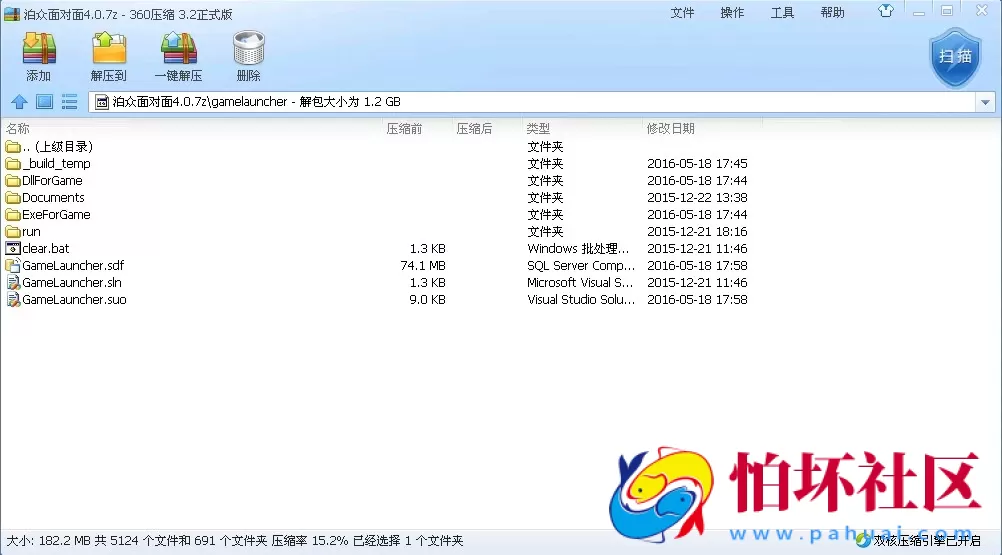Sort by the 压缩前 column header
The height and width of the screenshot is (555, 1002).
coord(404,128)
